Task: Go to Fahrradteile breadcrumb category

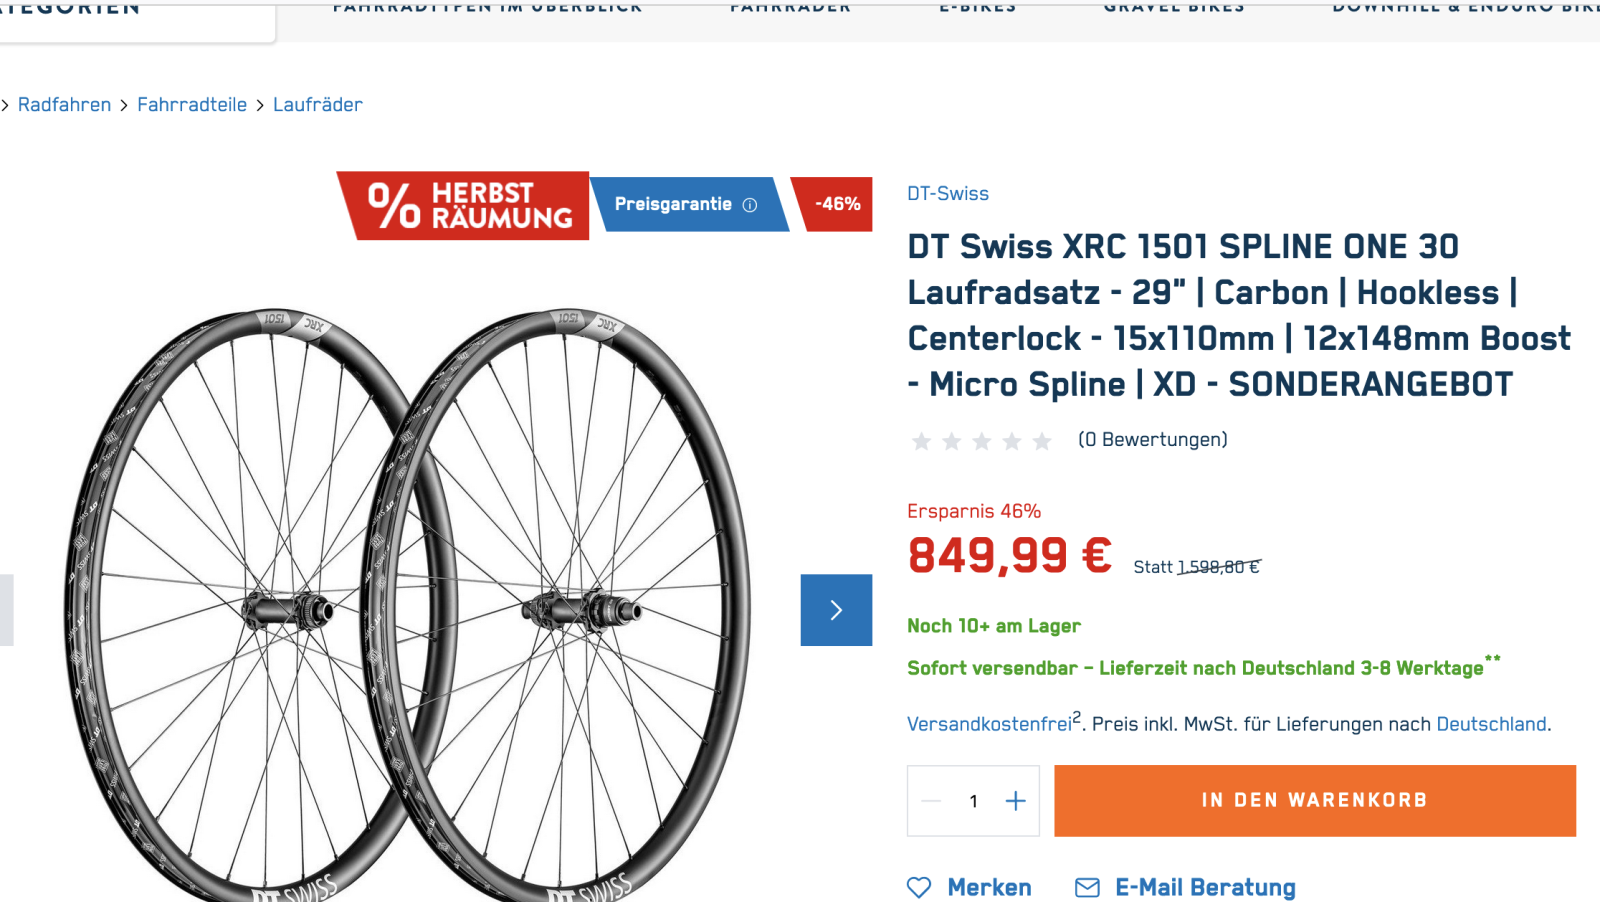Action: click(192, 105)
